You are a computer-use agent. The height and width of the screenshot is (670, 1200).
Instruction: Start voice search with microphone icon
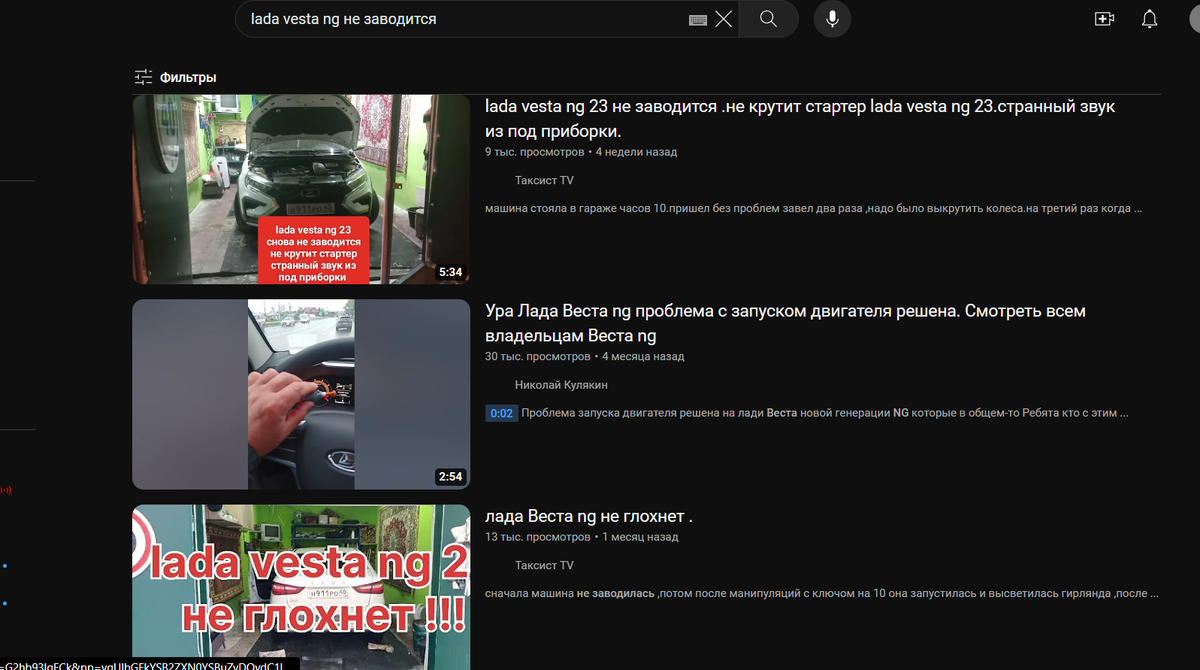[832, 19]
